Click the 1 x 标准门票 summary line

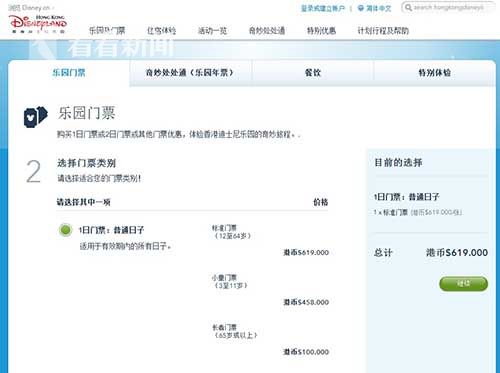pyautogui.click(x=418, y=212)
